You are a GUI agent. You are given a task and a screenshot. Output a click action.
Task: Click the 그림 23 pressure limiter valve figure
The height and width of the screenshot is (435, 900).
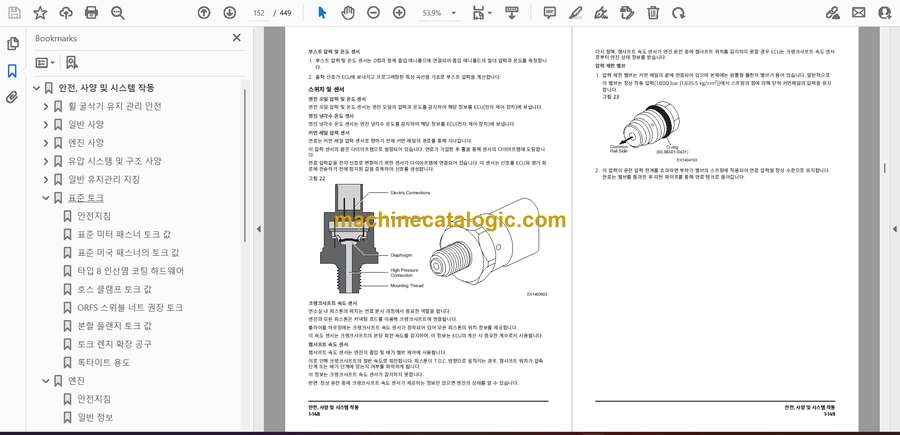[646, 131]
